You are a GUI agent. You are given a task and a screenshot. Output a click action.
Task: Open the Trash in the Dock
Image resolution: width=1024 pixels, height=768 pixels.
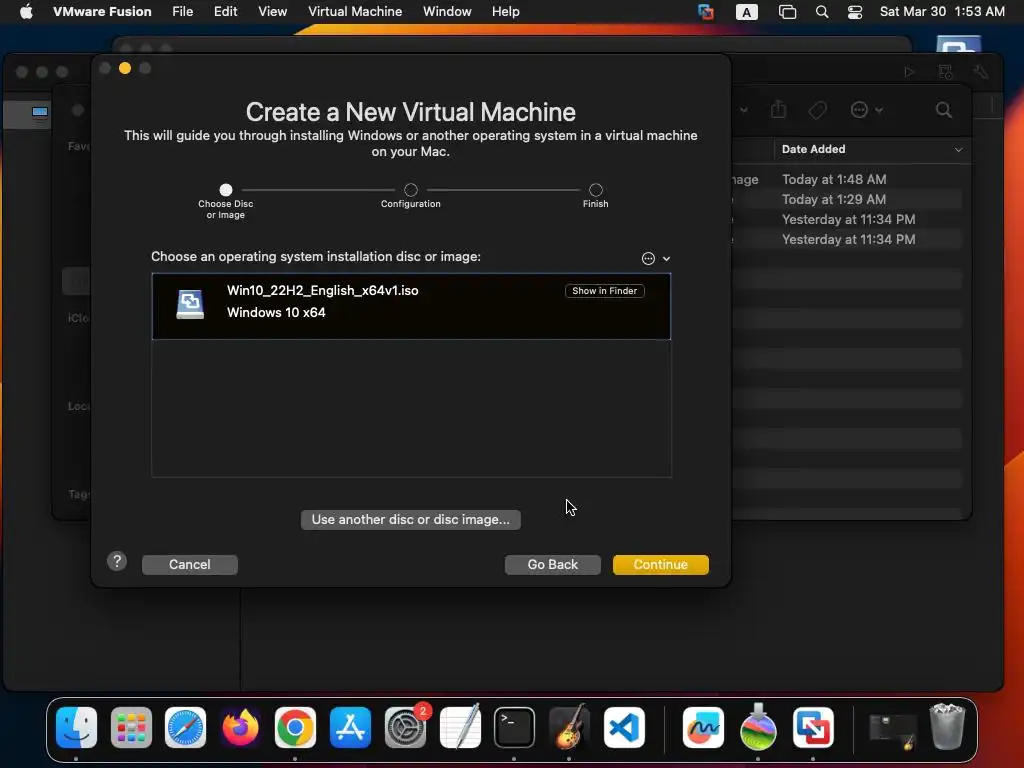[x=947, y=726]
